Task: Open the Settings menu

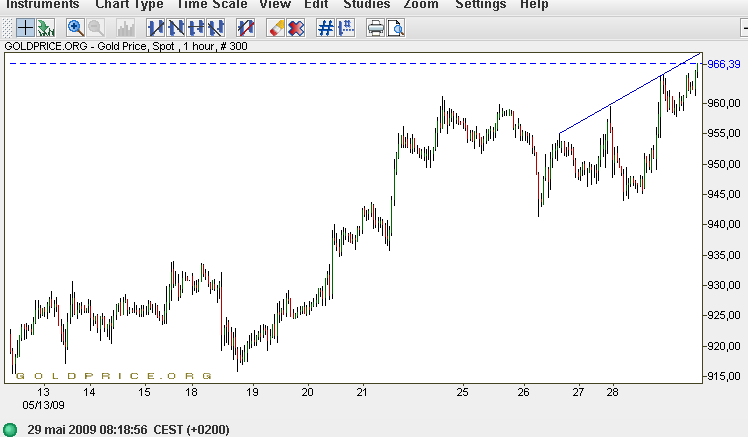Action: click(481, 5)
